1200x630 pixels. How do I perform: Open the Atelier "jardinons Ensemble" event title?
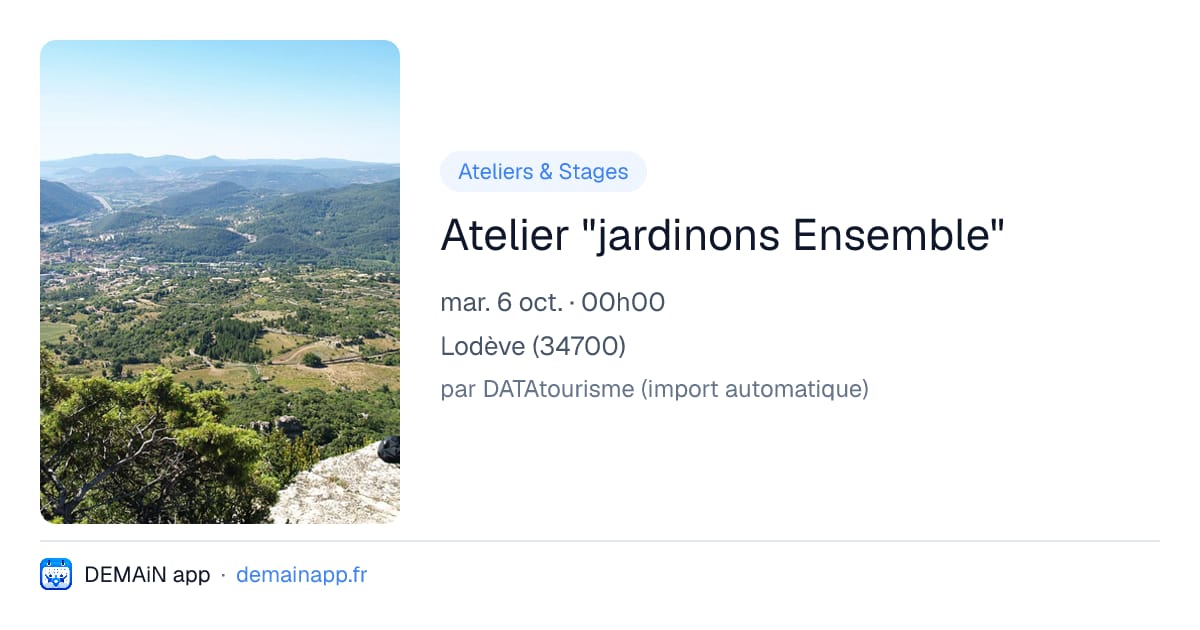[722, 236]
